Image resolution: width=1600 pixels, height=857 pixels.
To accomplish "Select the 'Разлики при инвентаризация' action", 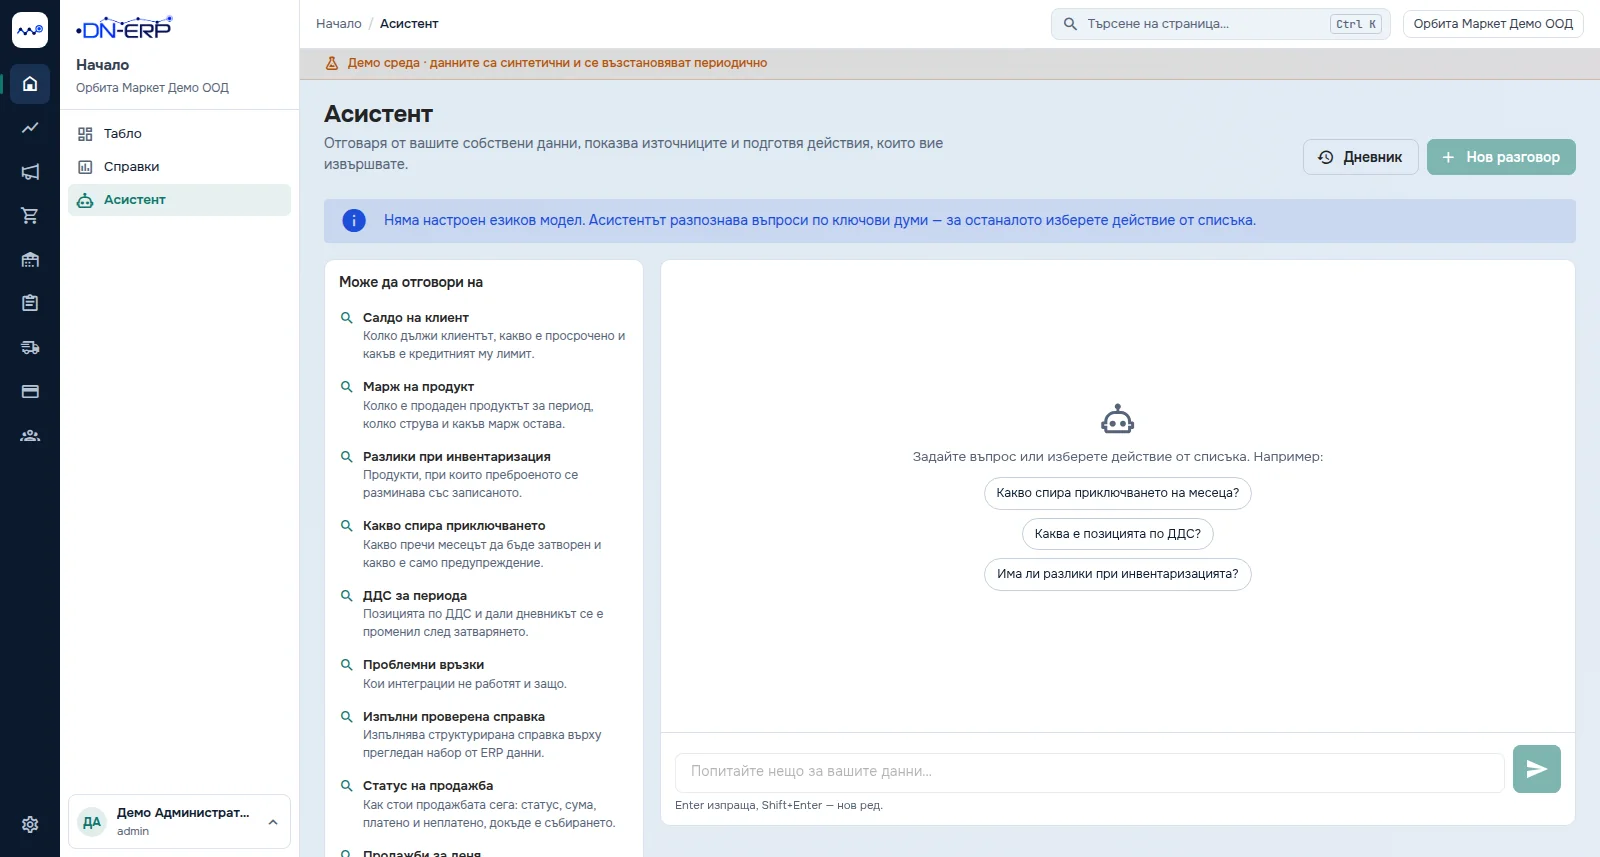I will 484,475.
